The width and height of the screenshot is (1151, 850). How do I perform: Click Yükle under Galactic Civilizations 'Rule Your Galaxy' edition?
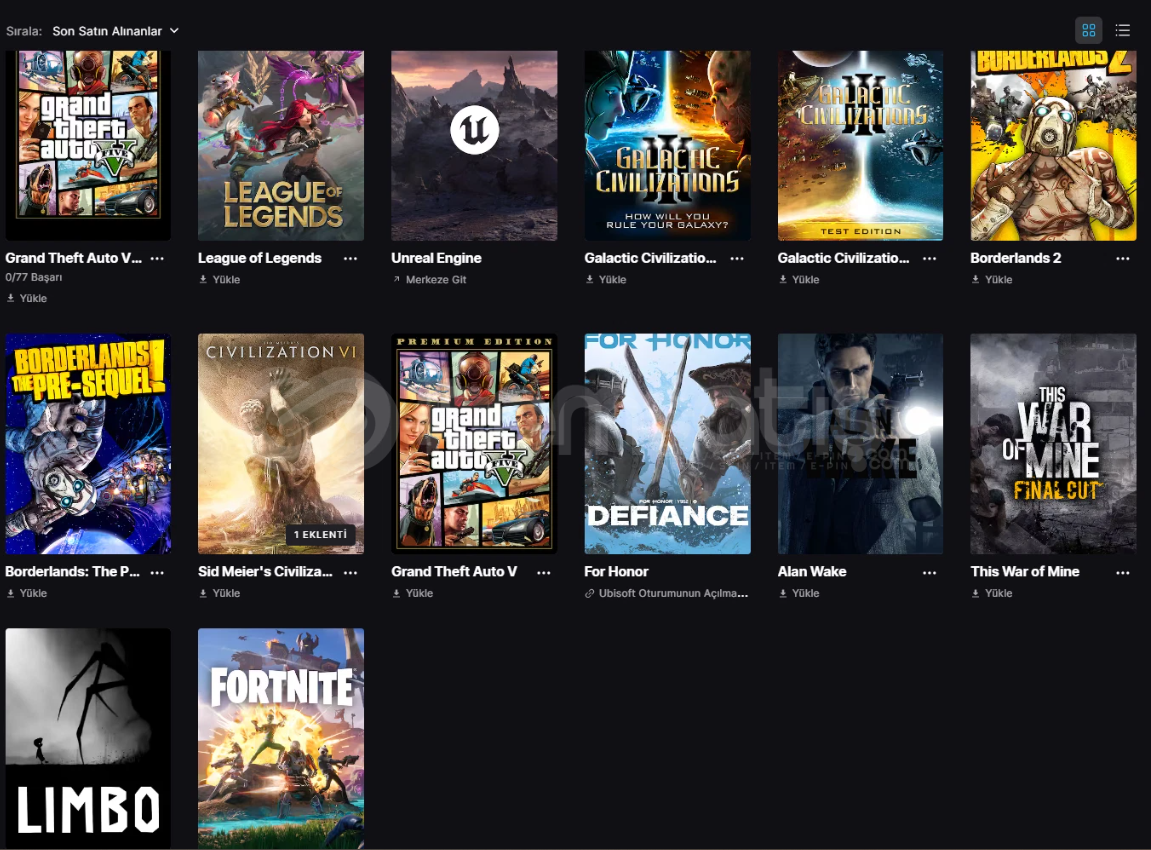click(x=606, y=280)
